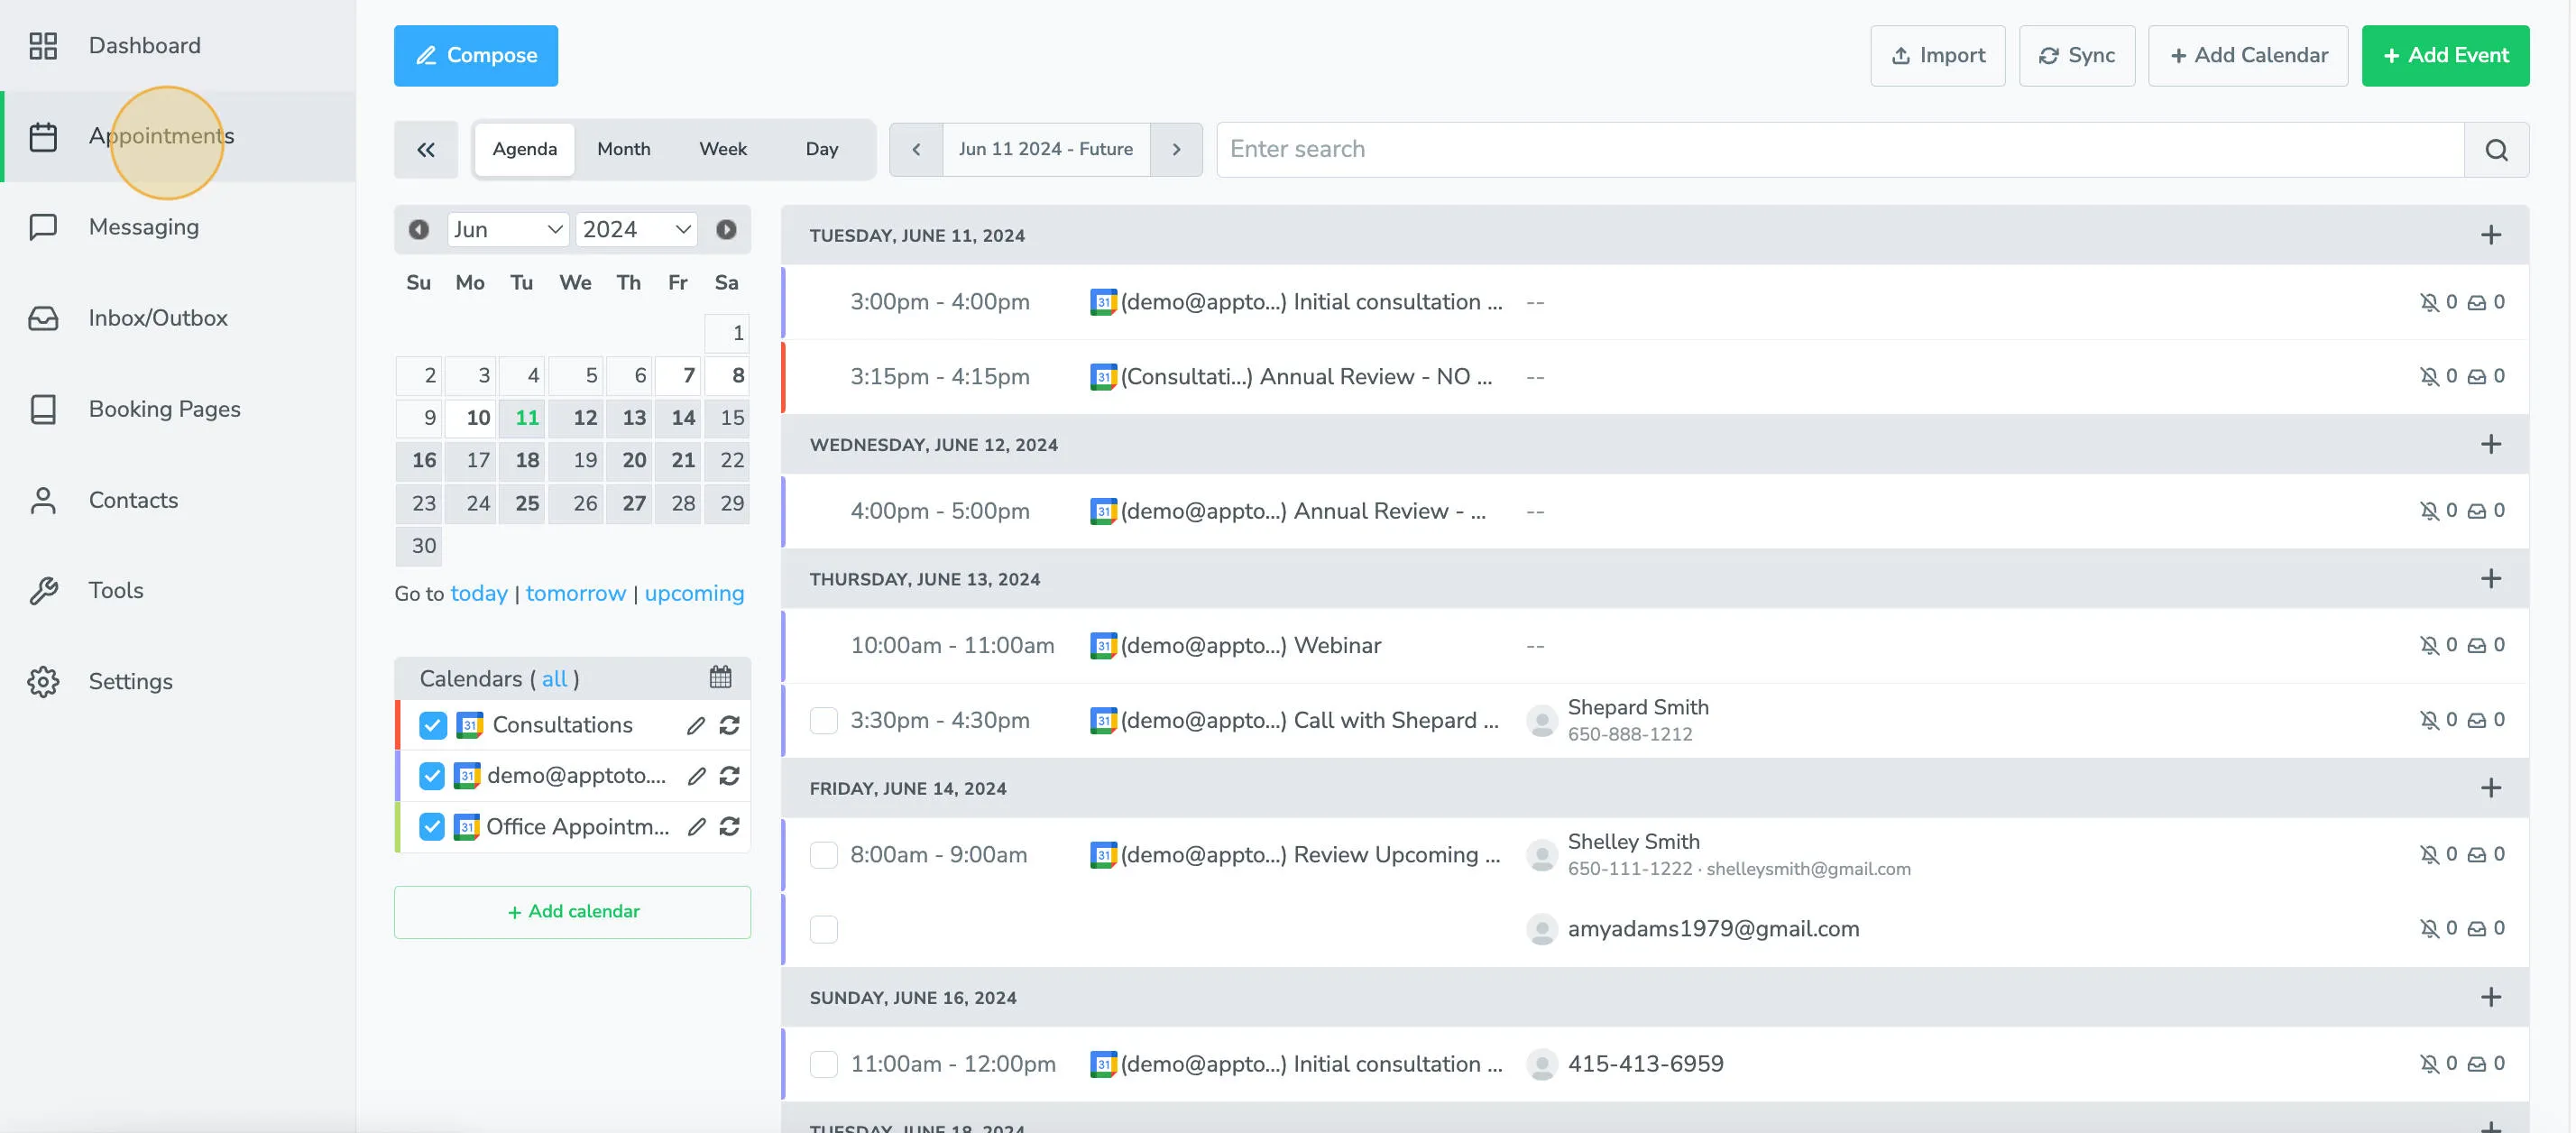The height and width of the screenshot is (1133, 2576).
Task: Click the Add Event button
Action: [x=2445, y=55]
